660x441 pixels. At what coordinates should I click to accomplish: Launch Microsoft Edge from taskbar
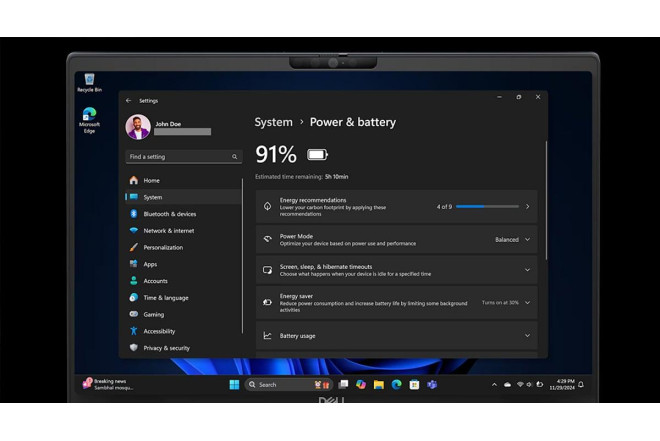coord(396,384)
